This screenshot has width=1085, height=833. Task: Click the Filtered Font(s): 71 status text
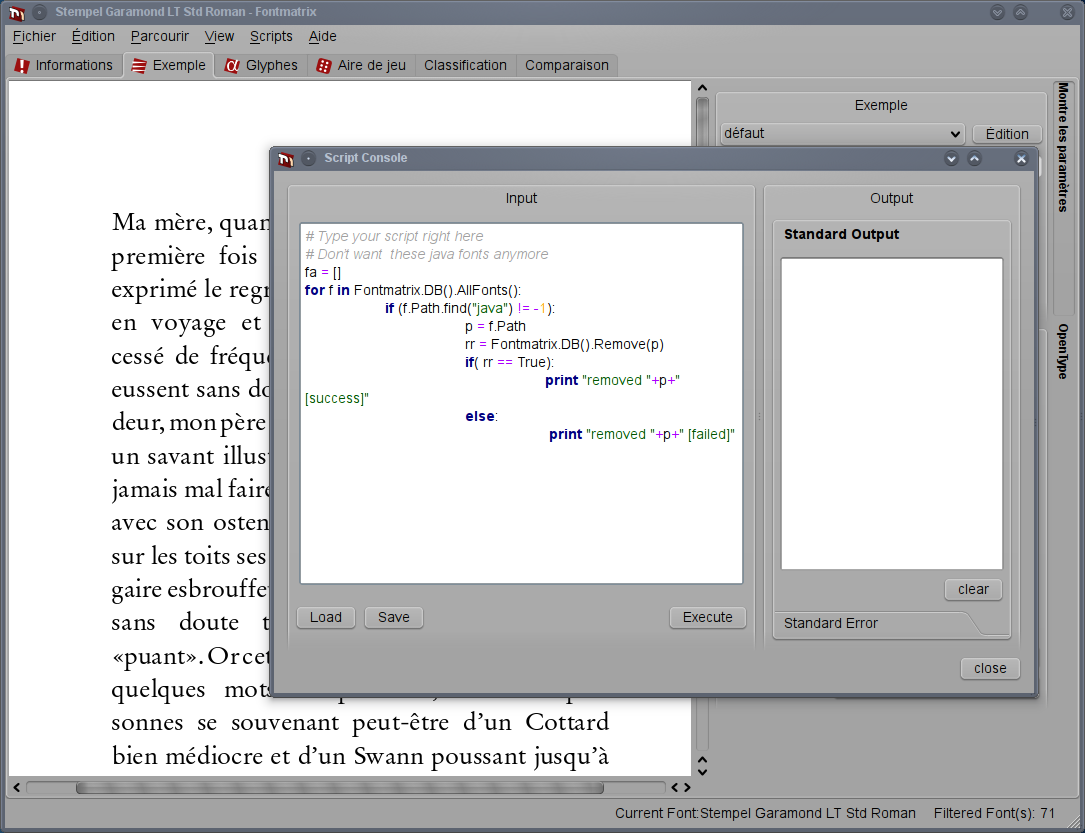[994, 814]
